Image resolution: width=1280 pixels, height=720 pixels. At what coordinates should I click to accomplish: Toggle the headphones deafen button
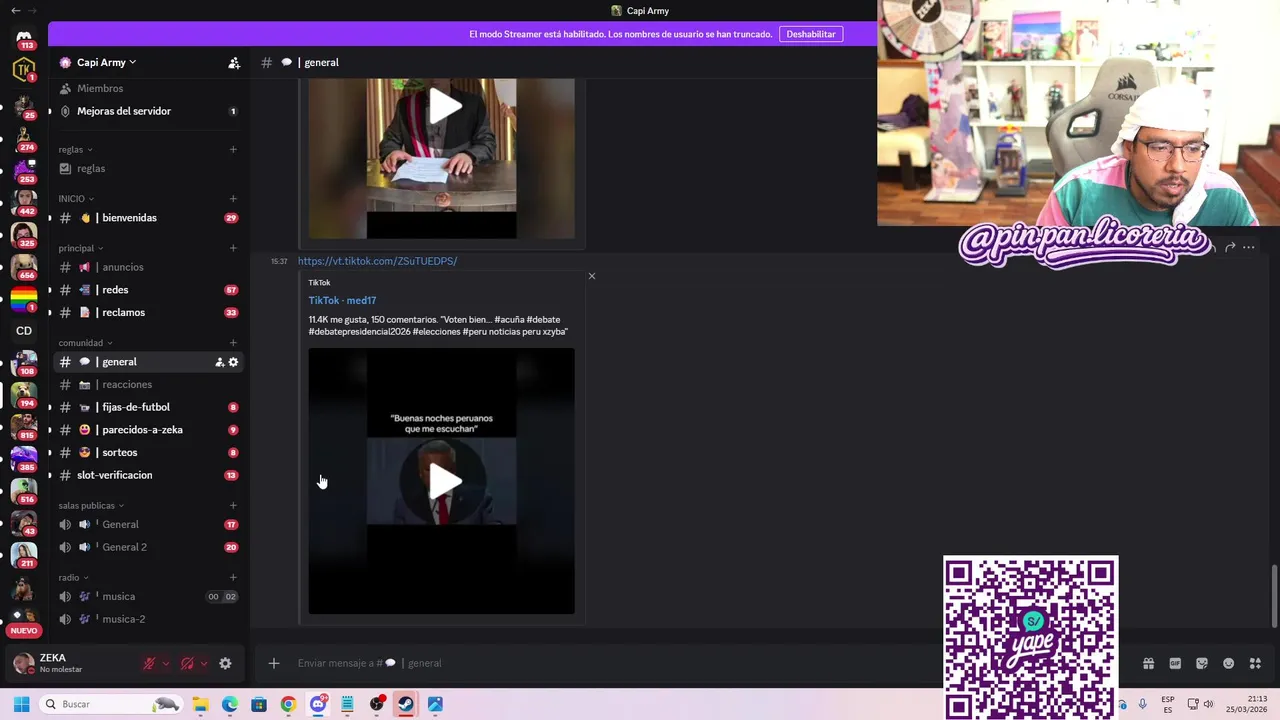click(187, 663)
